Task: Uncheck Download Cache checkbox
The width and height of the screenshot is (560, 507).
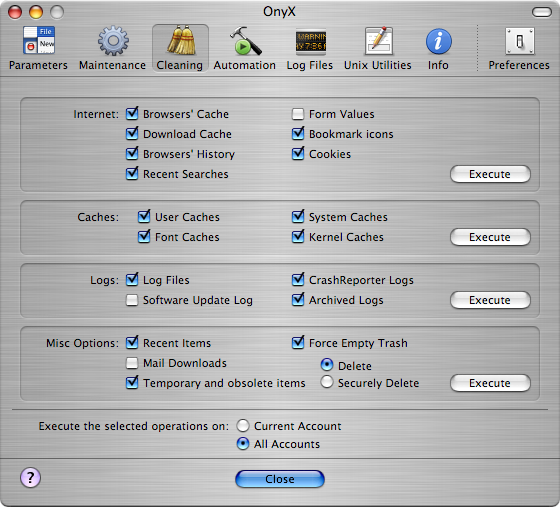Action: (x=132, y=134)
